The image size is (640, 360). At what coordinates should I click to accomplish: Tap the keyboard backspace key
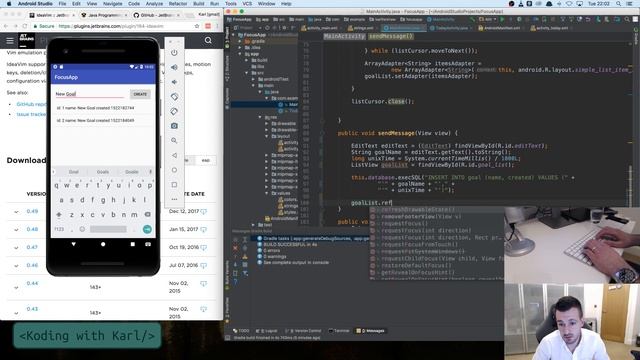tap(147, 214)
